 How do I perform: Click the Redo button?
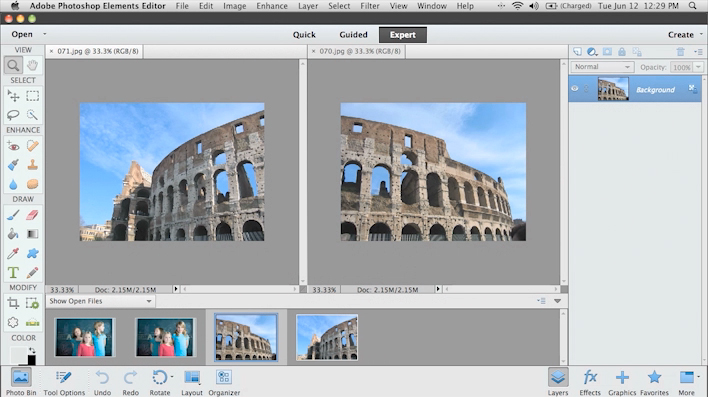click(x=130, y=382)
